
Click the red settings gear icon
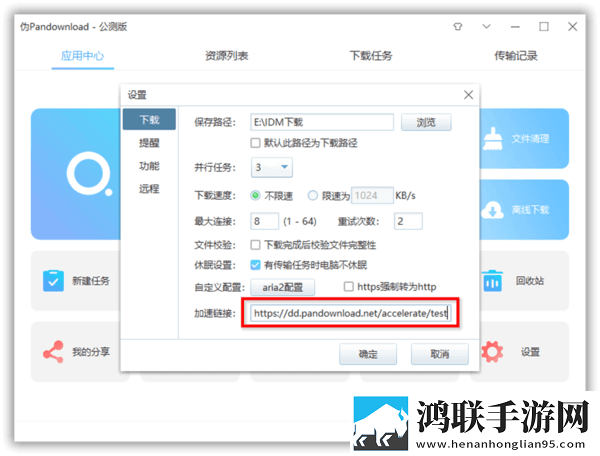pyautogui.click(x=492, y=352)
